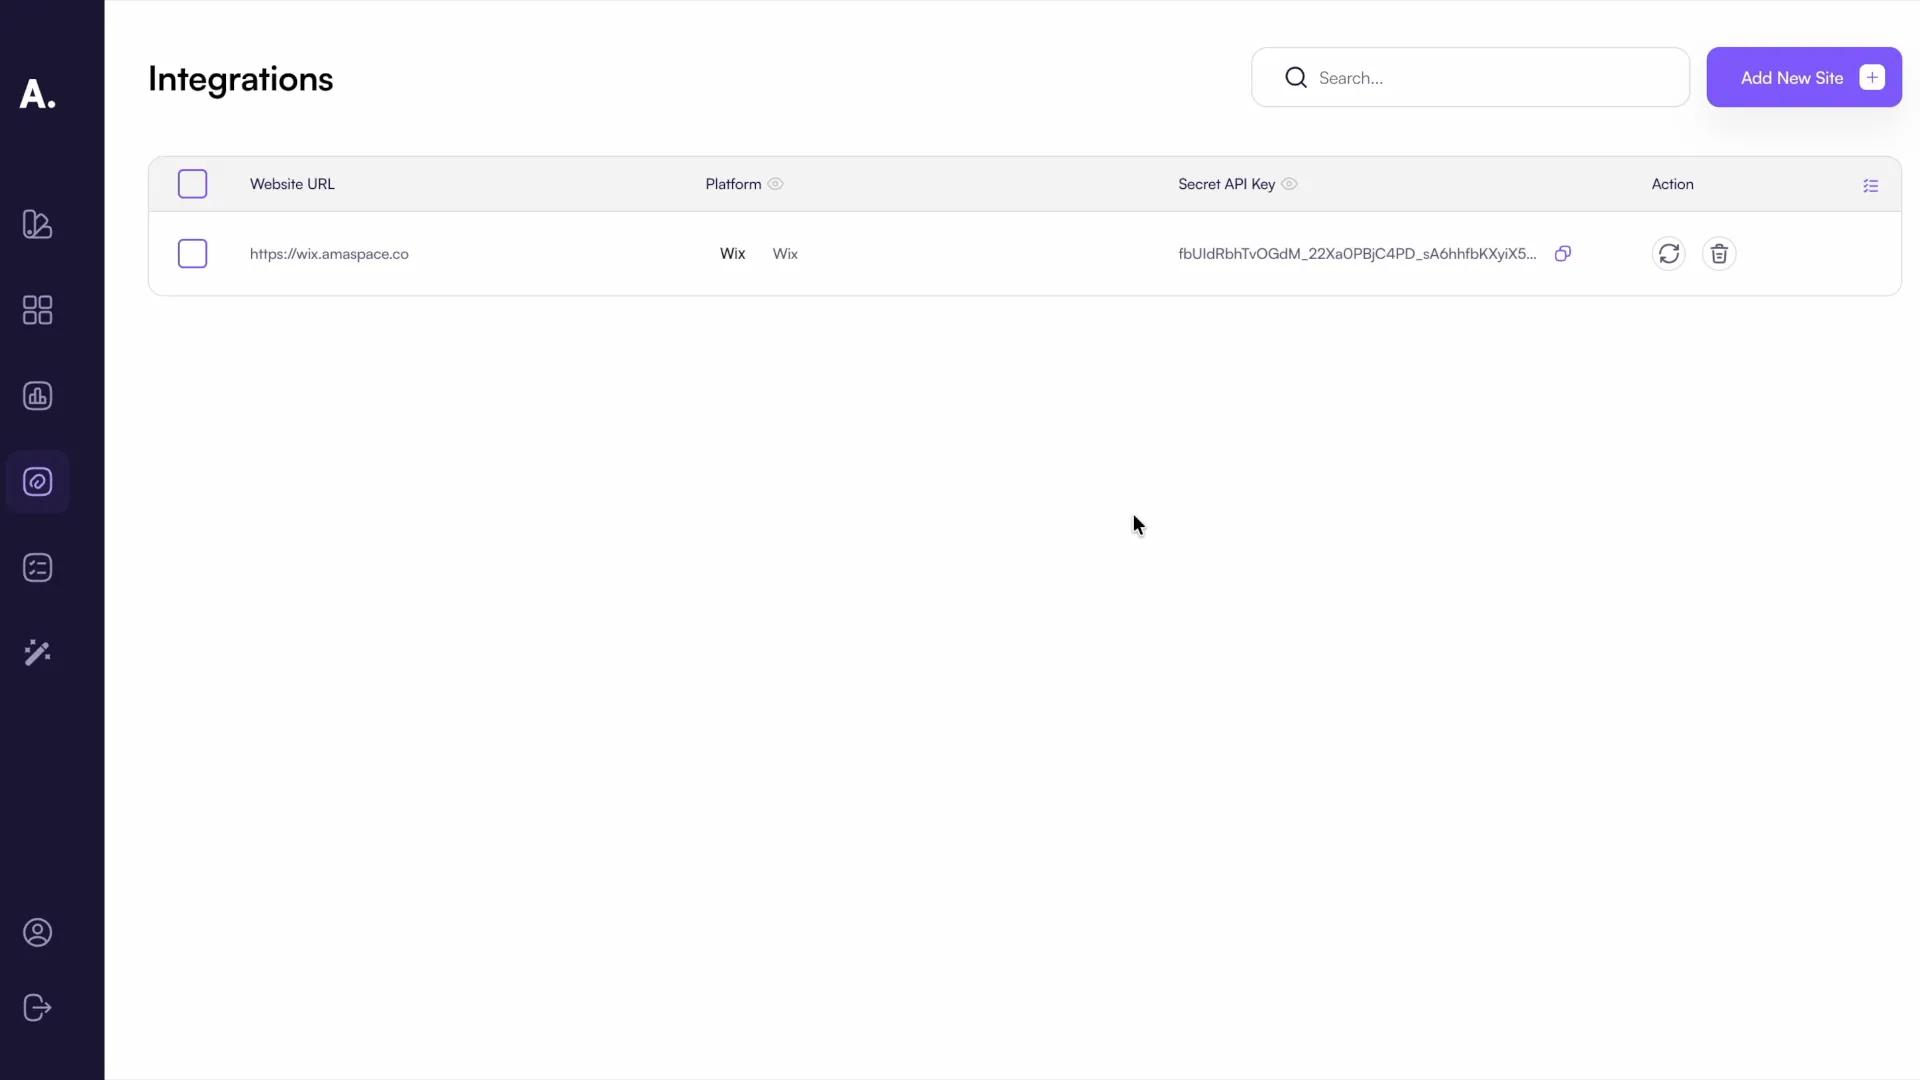Select the integrations link icon in sidebar

(x=37, y=482)
